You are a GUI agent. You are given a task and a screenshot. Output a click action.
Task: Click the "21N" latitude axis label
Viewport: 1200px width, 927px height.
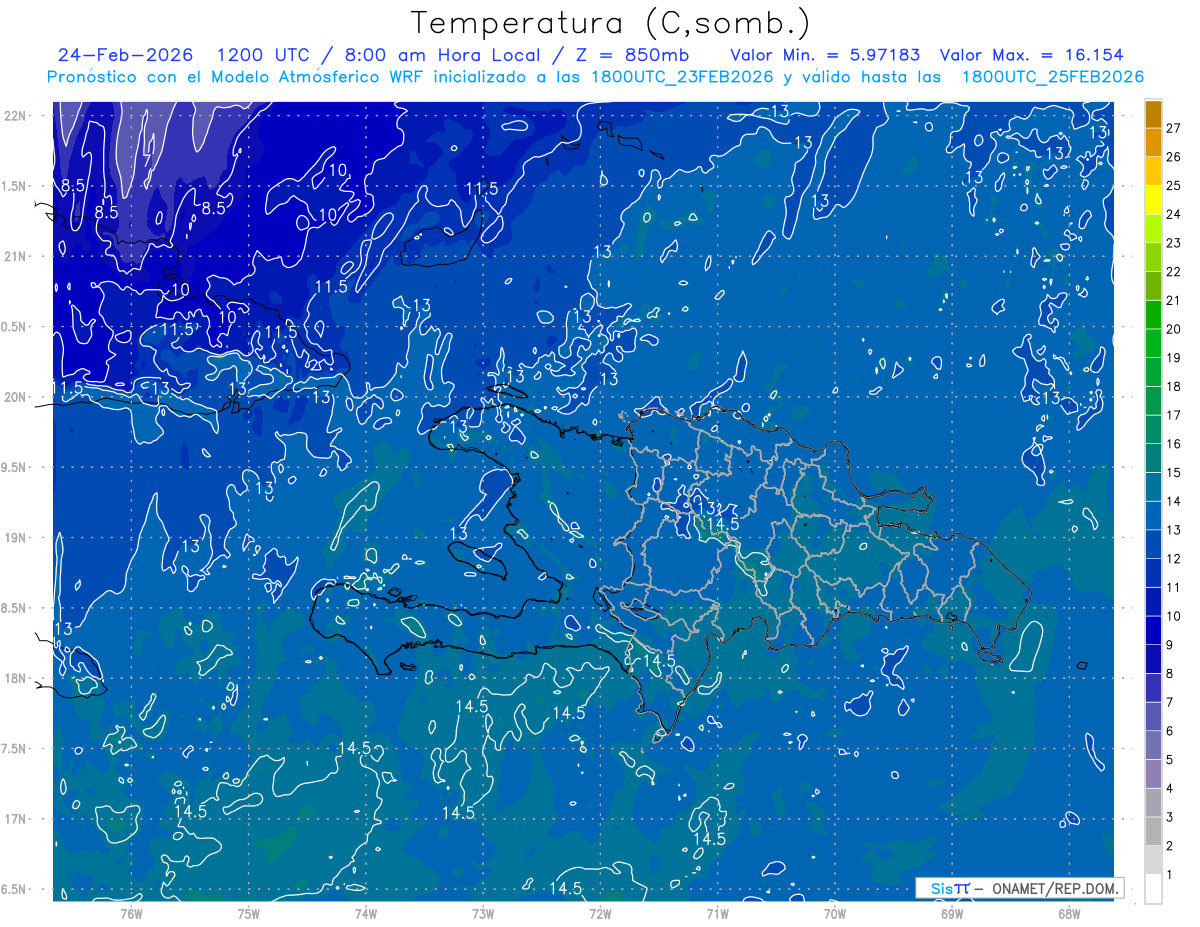click(x=15, y=256)
